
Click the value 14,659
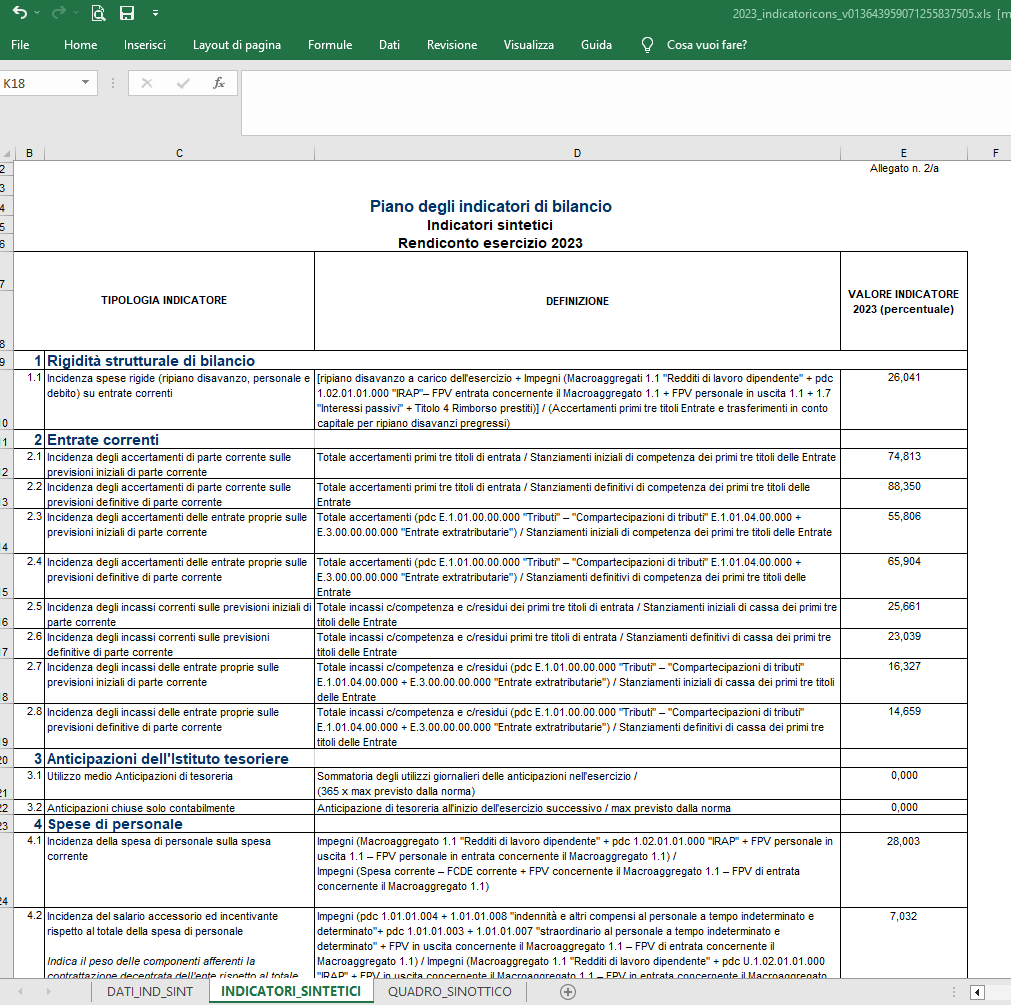coord(903,712)
